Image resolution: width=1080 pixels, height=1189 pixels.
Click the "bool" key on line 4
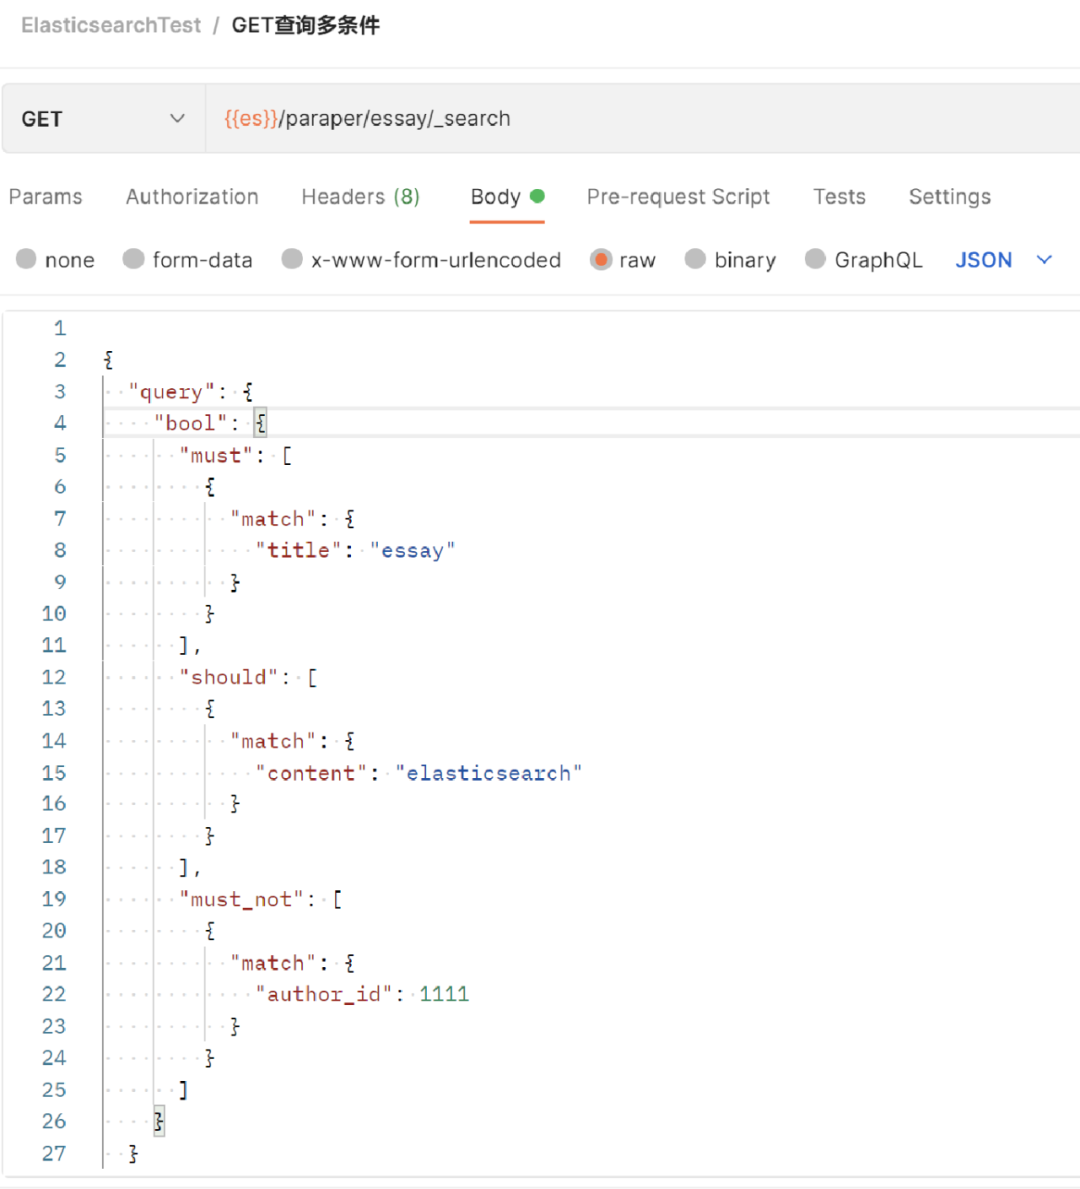[x=191, y=423]
